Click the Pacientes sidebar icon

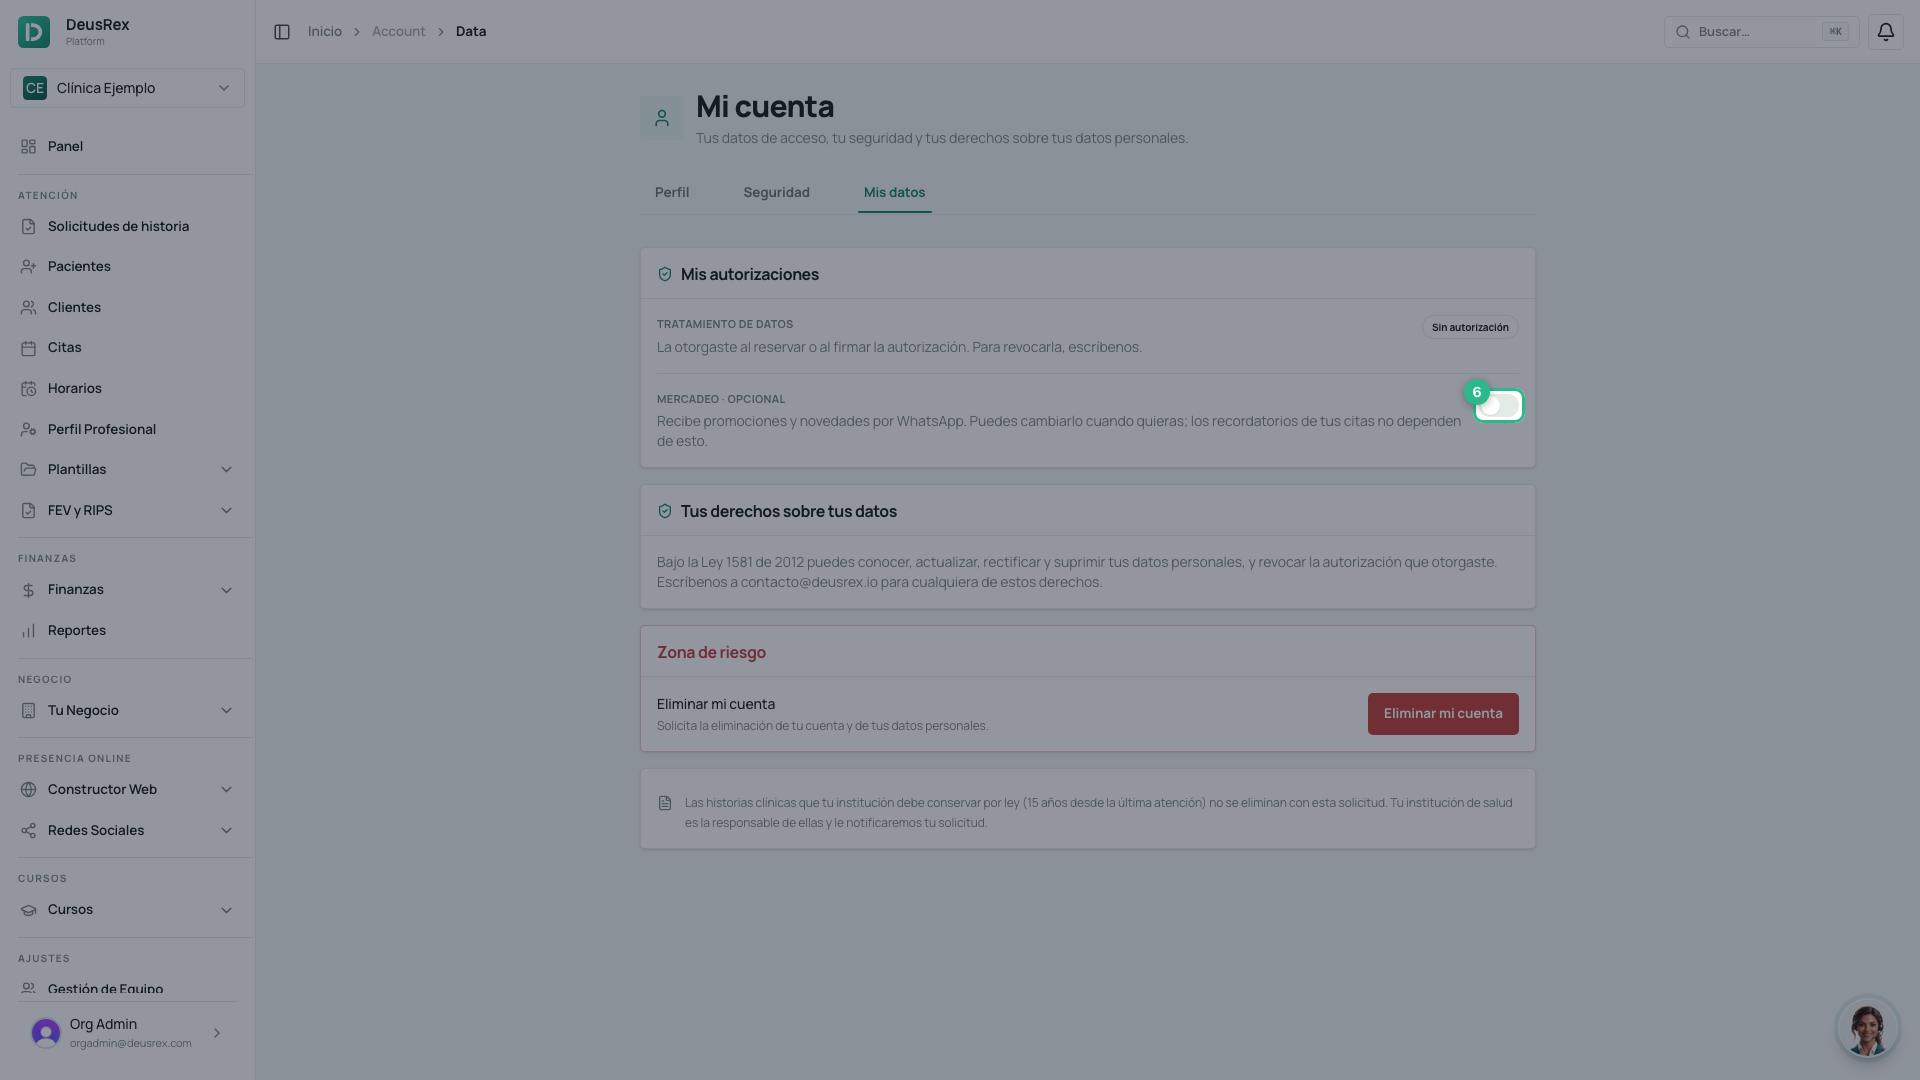28,267
